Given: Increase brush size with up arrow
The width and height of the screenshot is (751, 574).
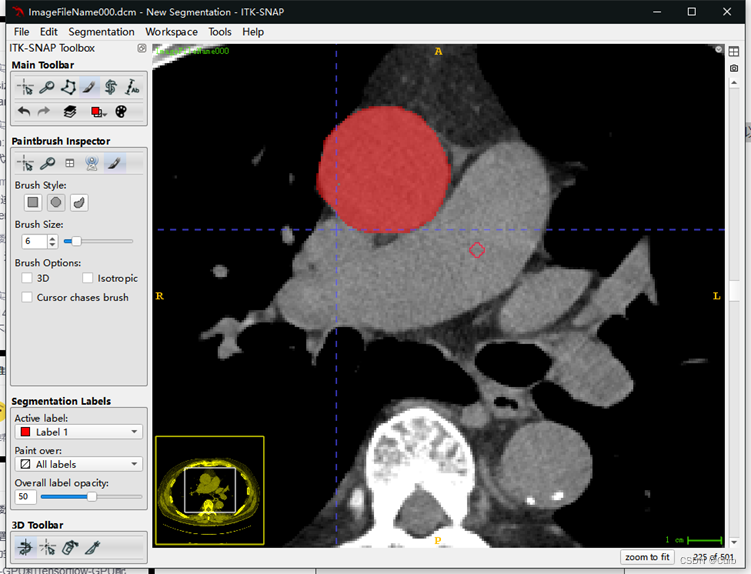Looking at the screenshot, I should click(x=52, y=238).
